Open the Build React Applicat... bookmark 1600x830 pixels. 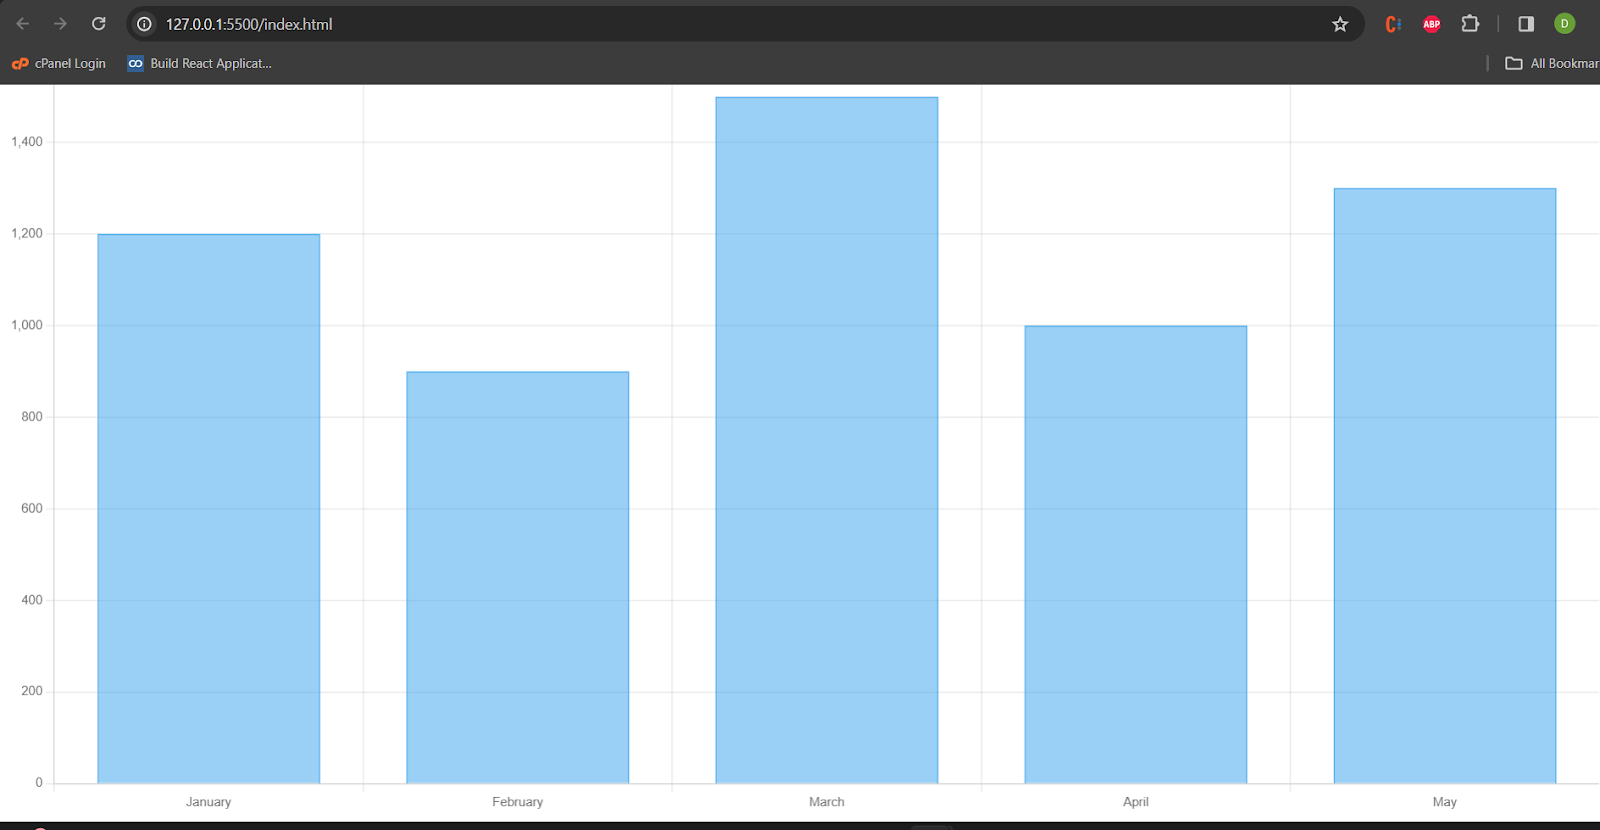point(200,63)
